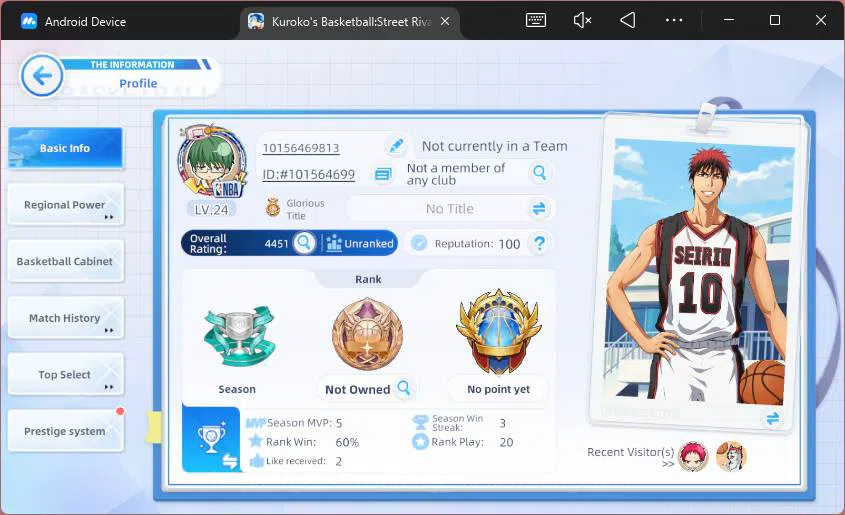Image resolution: width=845 pixels, height=515 pixels.
Task: Click the yellow sticky bookmark tab
Action: coord(154,427)
